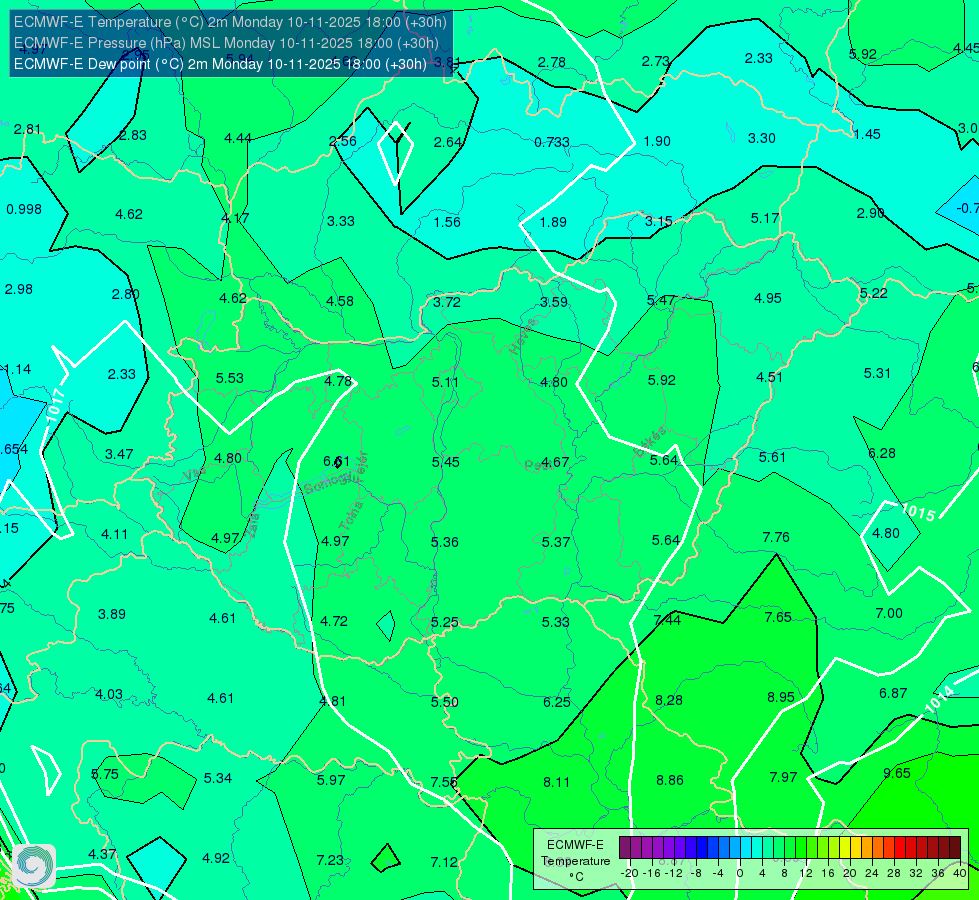The width and height of the screenshot is (979, 900).
Task: Click the 9.65 temperature value
Action: (897, 773)
